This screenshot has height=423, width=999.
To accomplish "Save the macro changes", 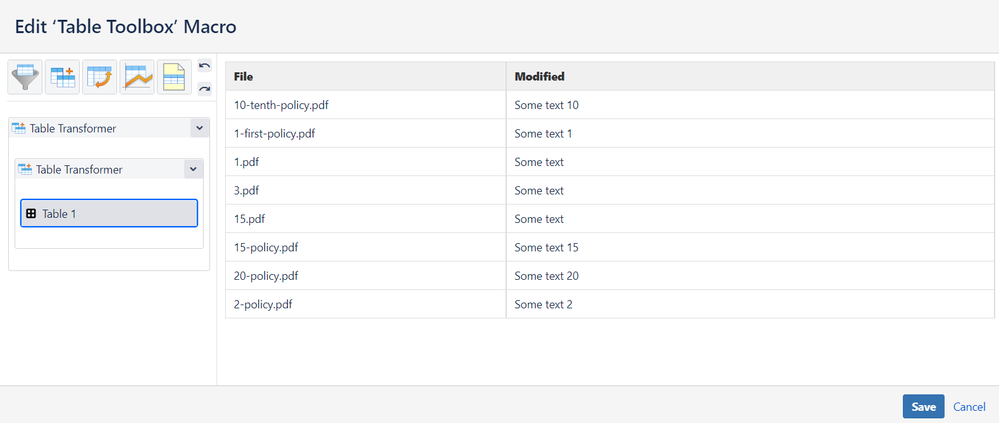I will coord(923,407).
